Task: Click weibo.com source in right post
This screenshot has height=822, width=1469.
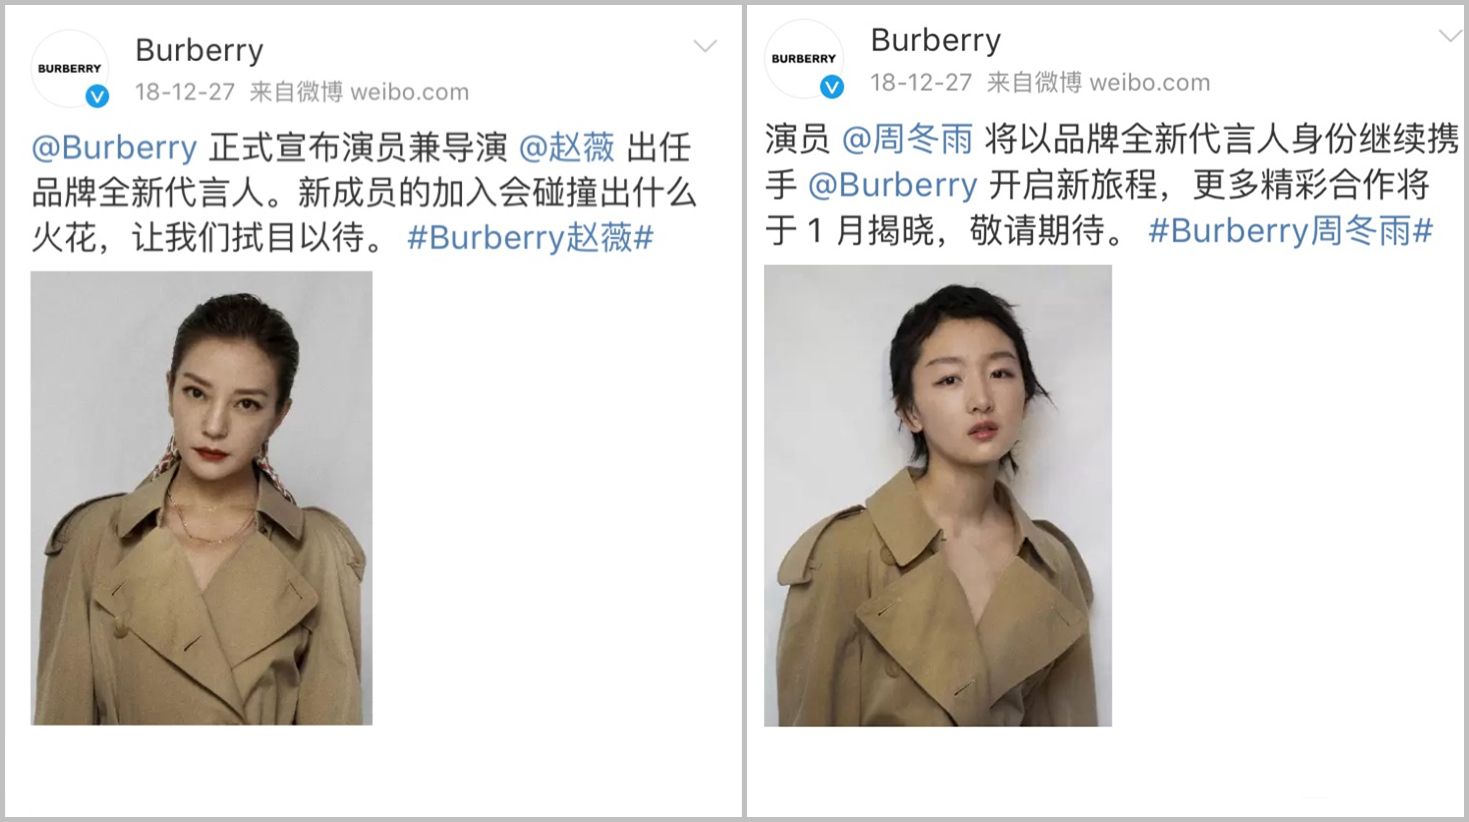Action: coord(1149,82)
